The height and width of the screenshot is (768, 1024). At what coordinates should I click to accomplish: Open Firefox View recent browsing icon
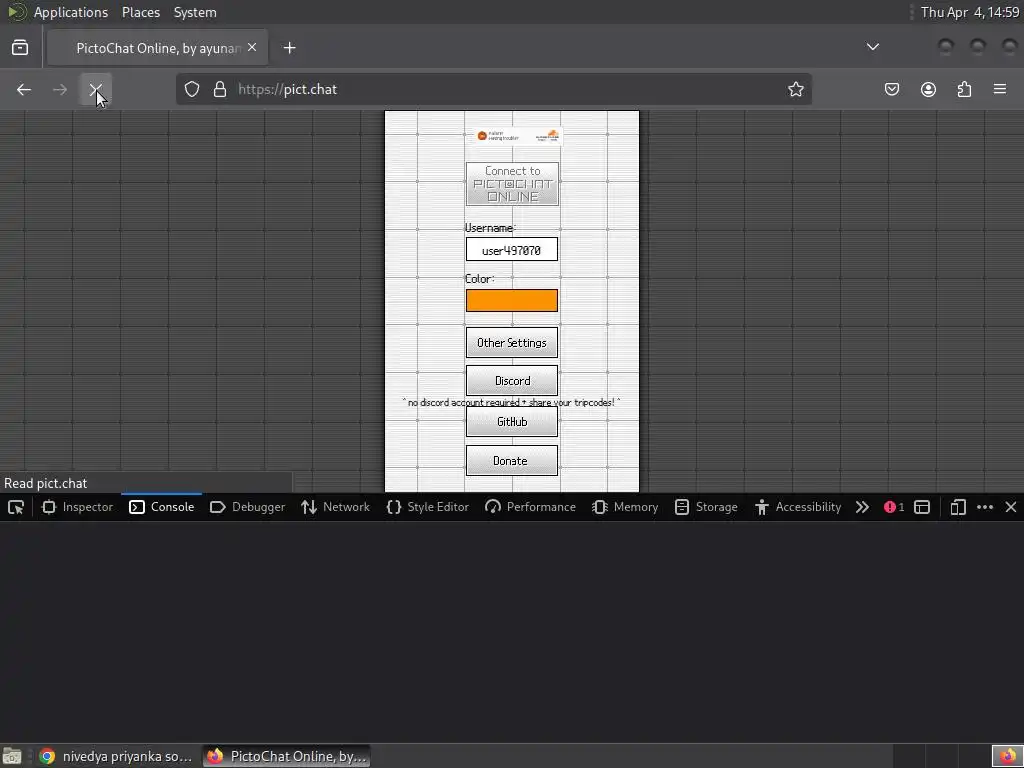(x=20, y=48)
